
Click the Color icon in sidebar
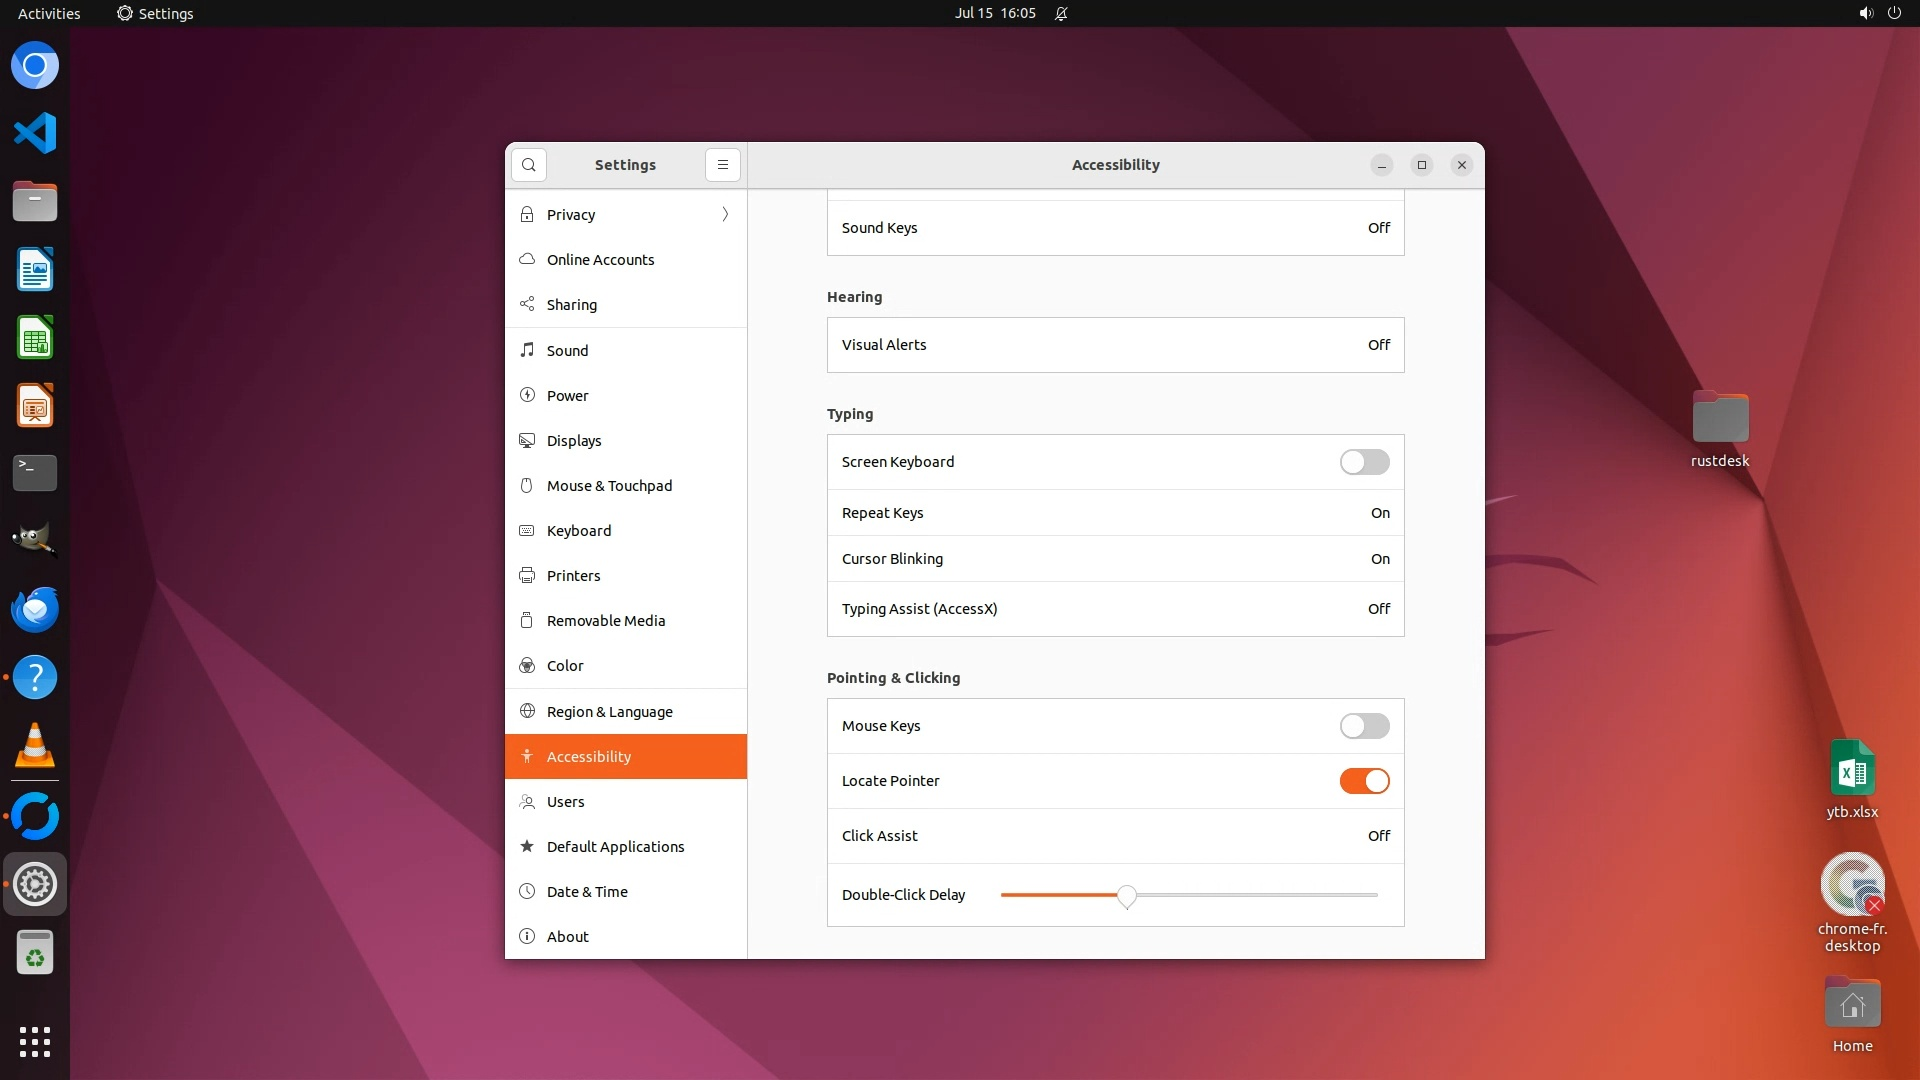(x=527, y=666)
